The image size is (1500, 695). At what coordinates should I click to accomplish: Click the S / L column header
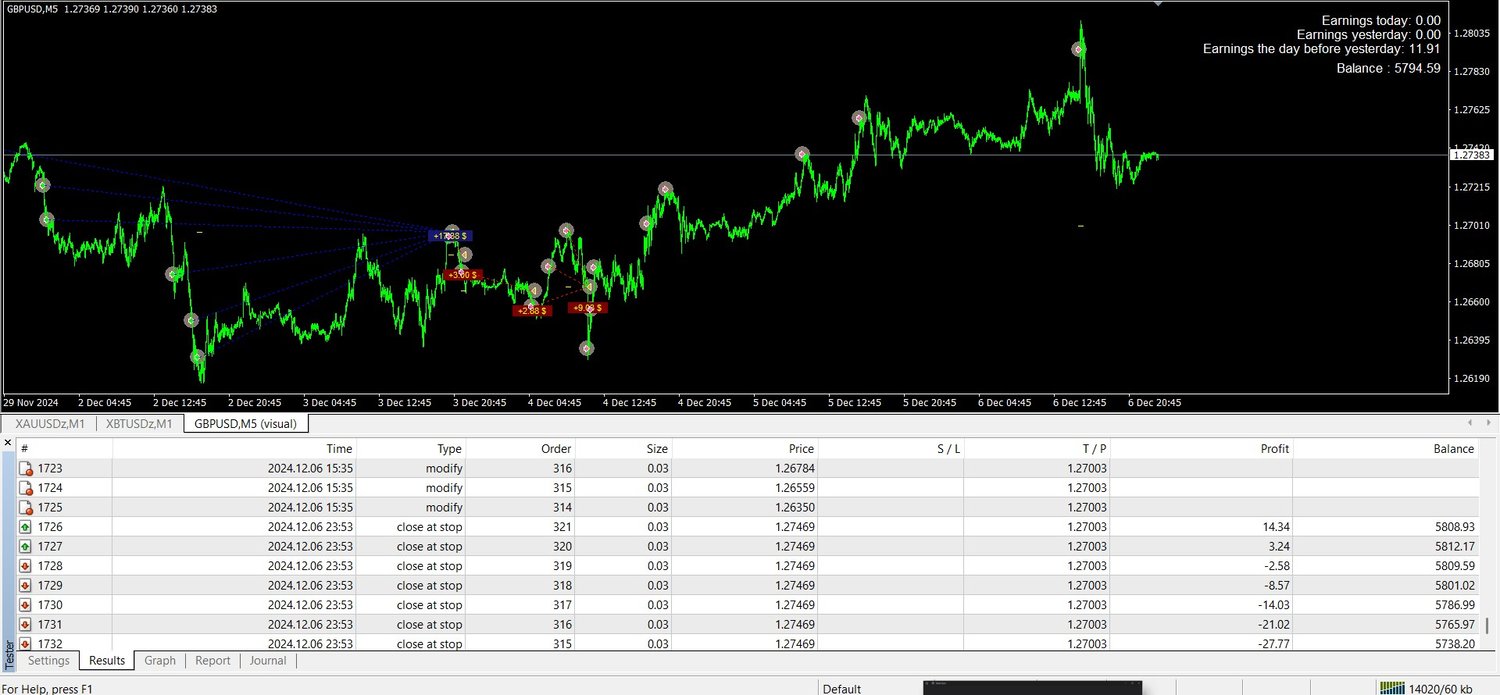pyautogui.click(x=892, y=449)
